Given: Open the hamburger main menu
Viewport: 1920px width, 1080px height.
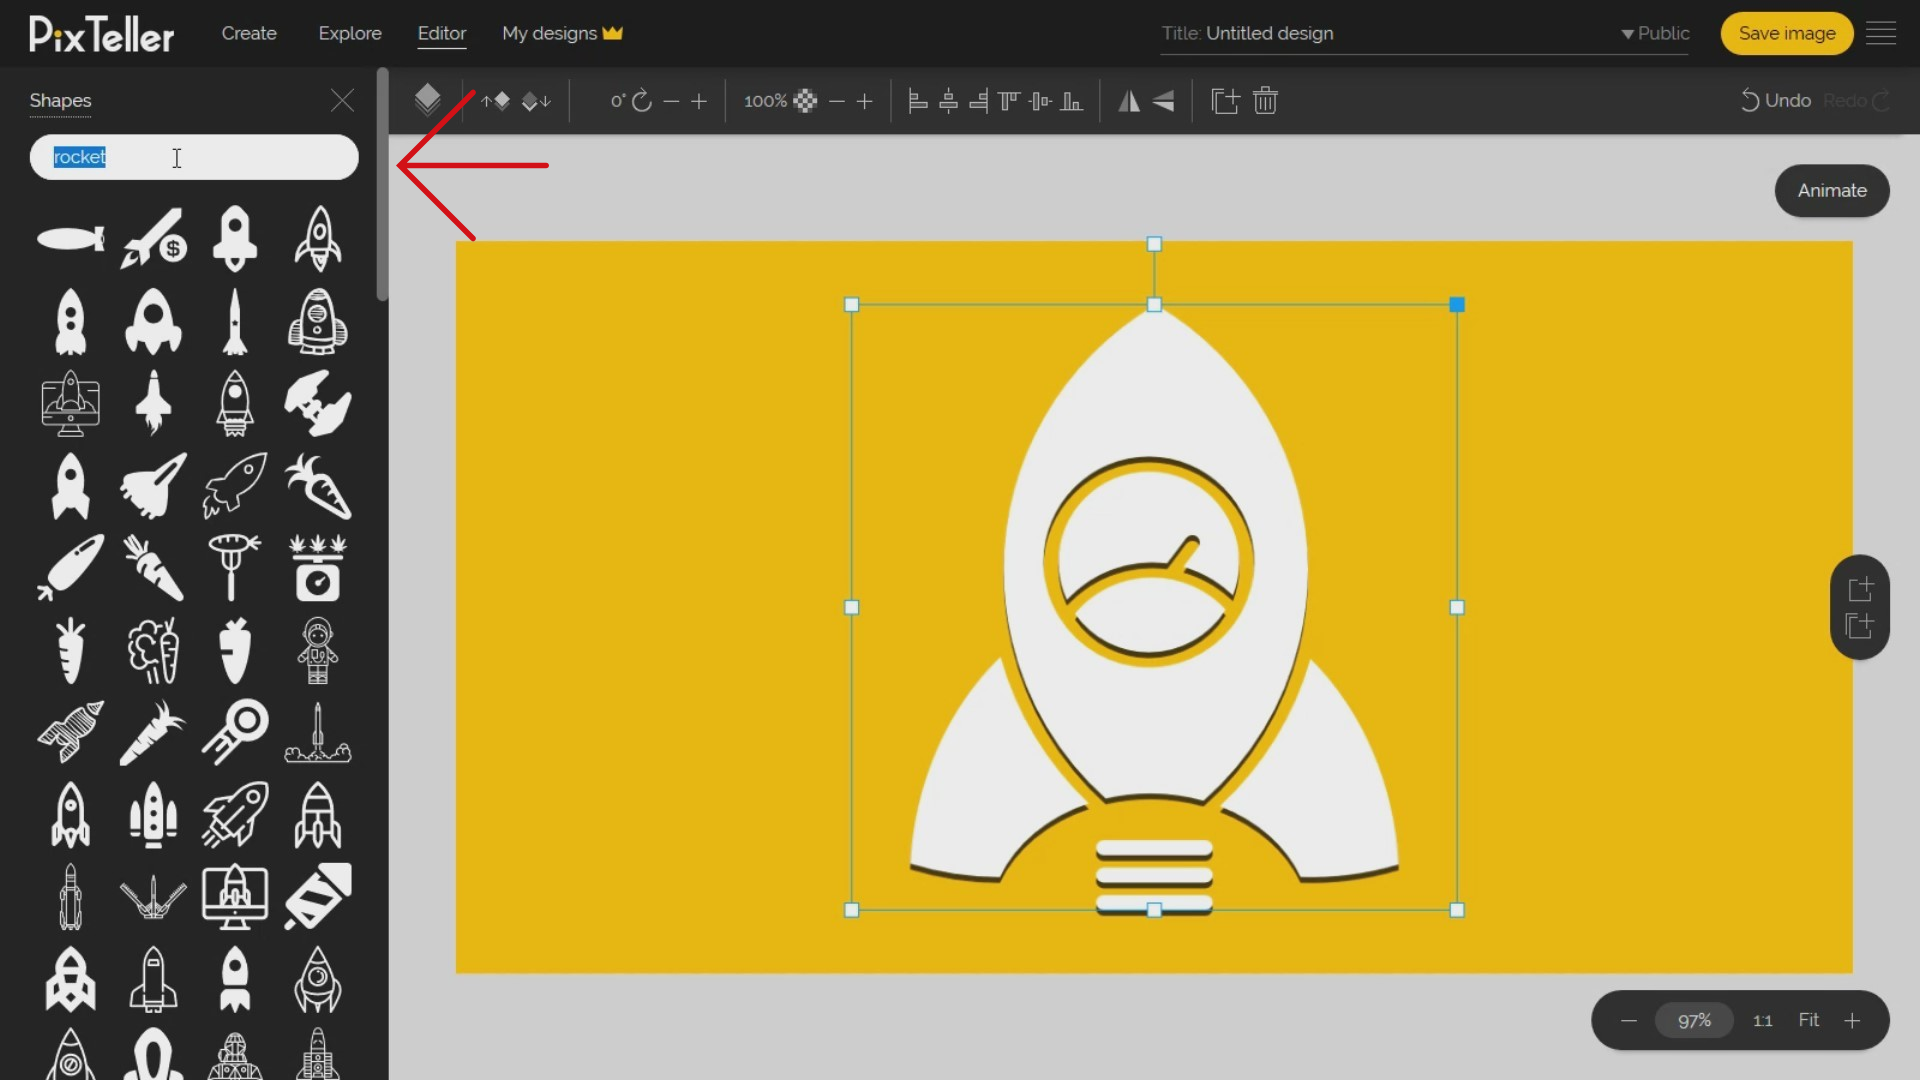Looking at the screenshot, I should [x=1881, y=33].
